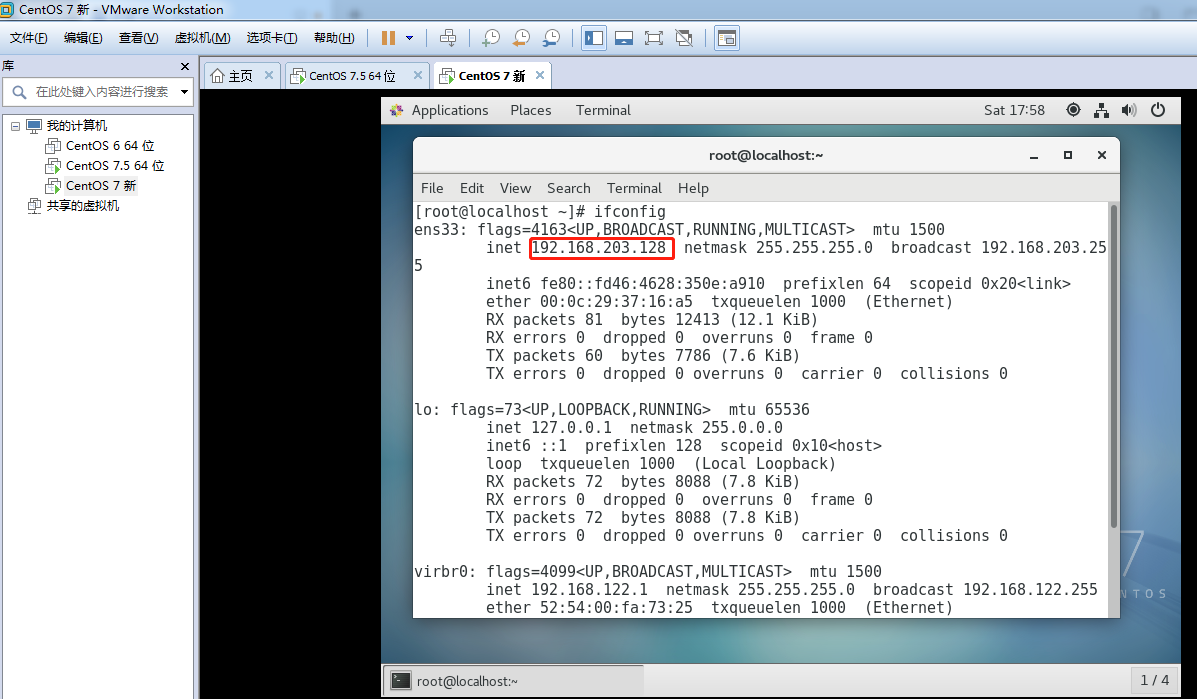Screen dimensions: 1197x699
Task: Click the virbr0 address 192.168.122.1
Action: [589, 590]
